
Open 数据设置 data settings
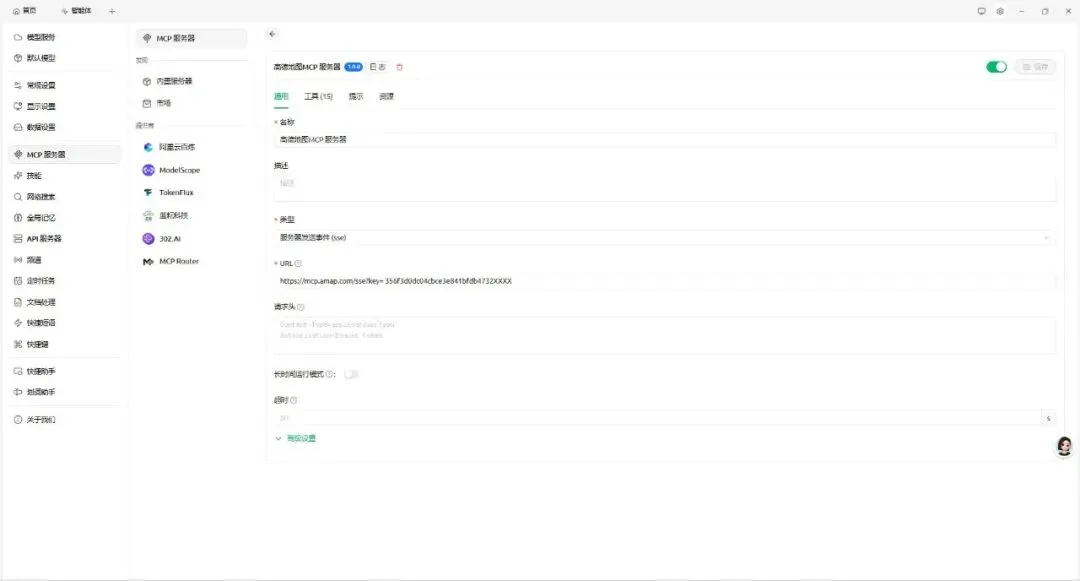pyautogui.click(x=66, y=127)
